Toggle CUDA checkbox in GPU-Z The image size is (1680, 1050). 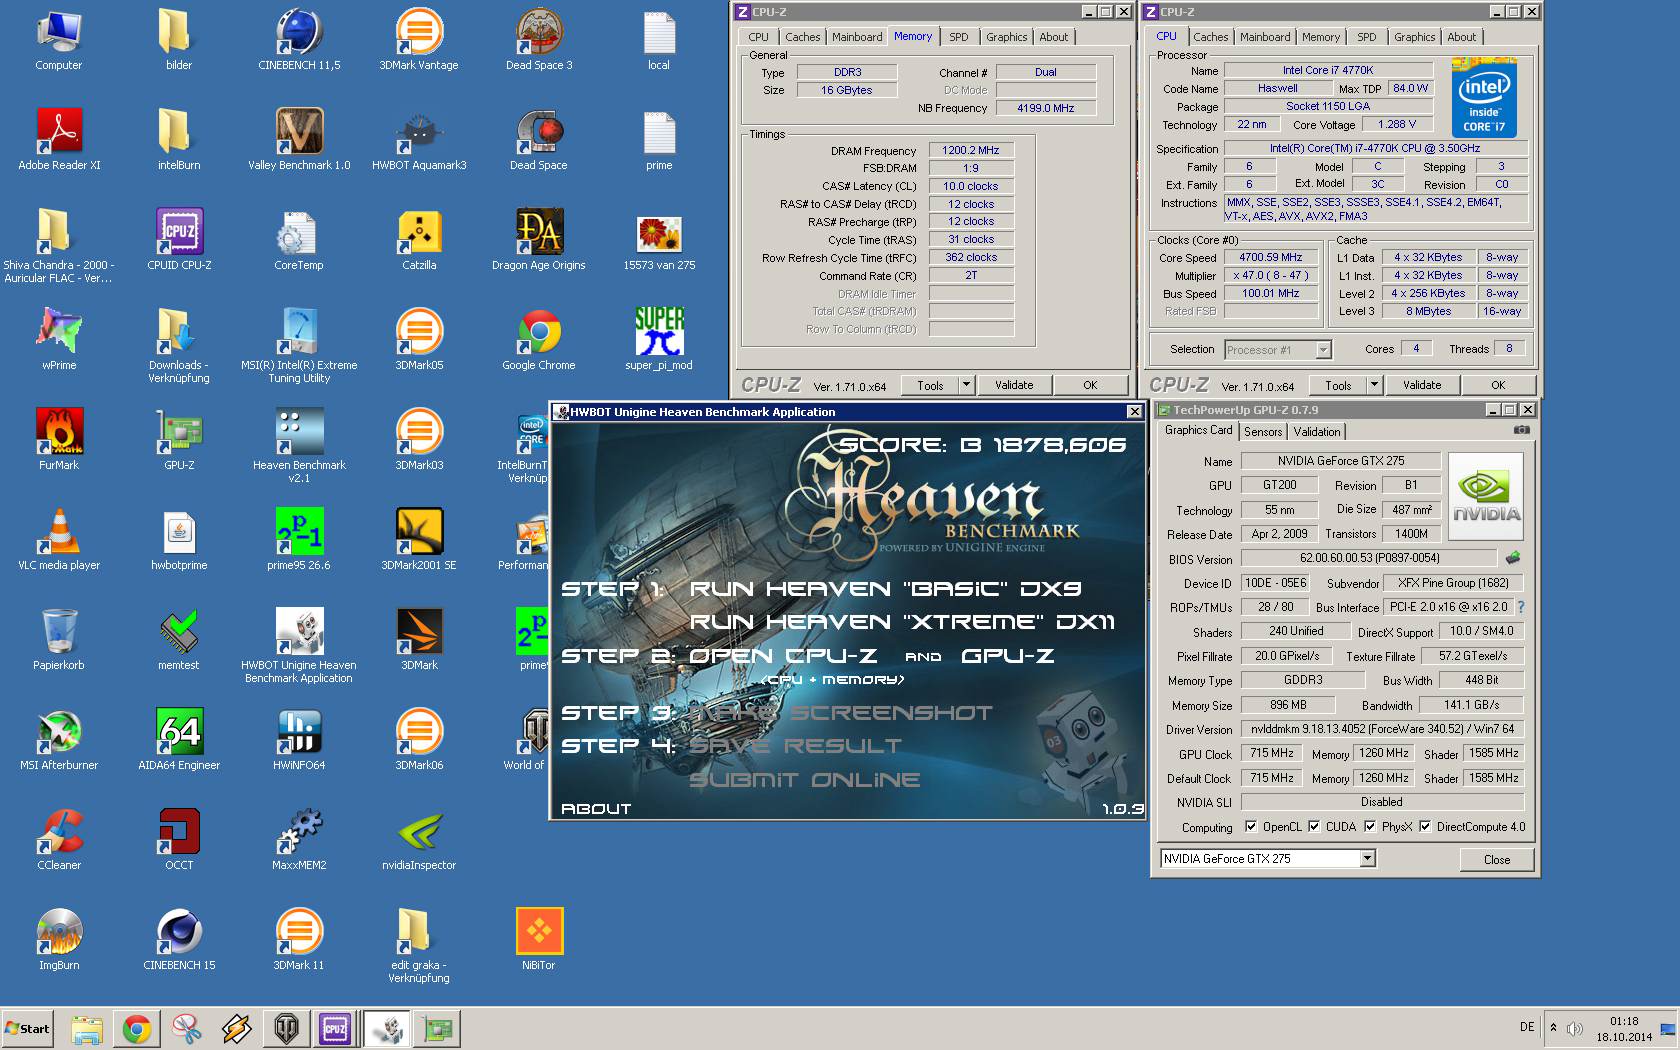1314,827
